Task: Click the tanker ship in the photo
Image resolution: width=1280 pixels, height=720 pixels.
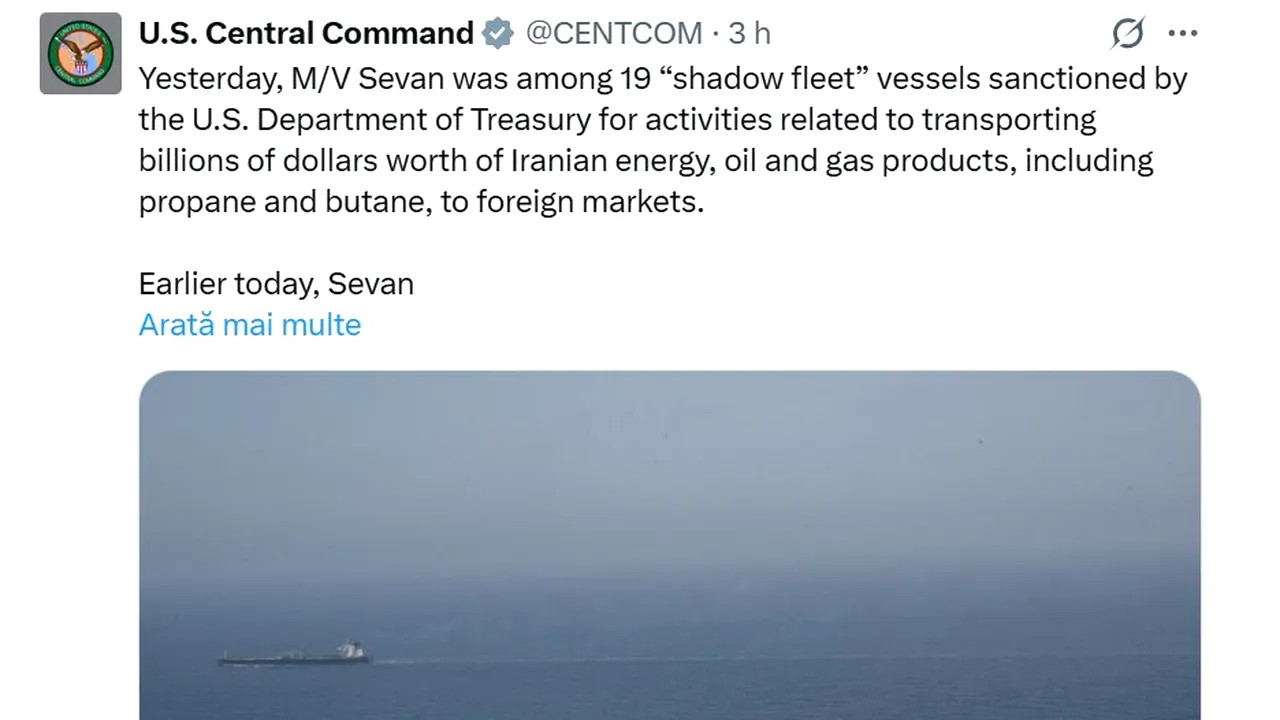Action: click(x=295, y=655)
